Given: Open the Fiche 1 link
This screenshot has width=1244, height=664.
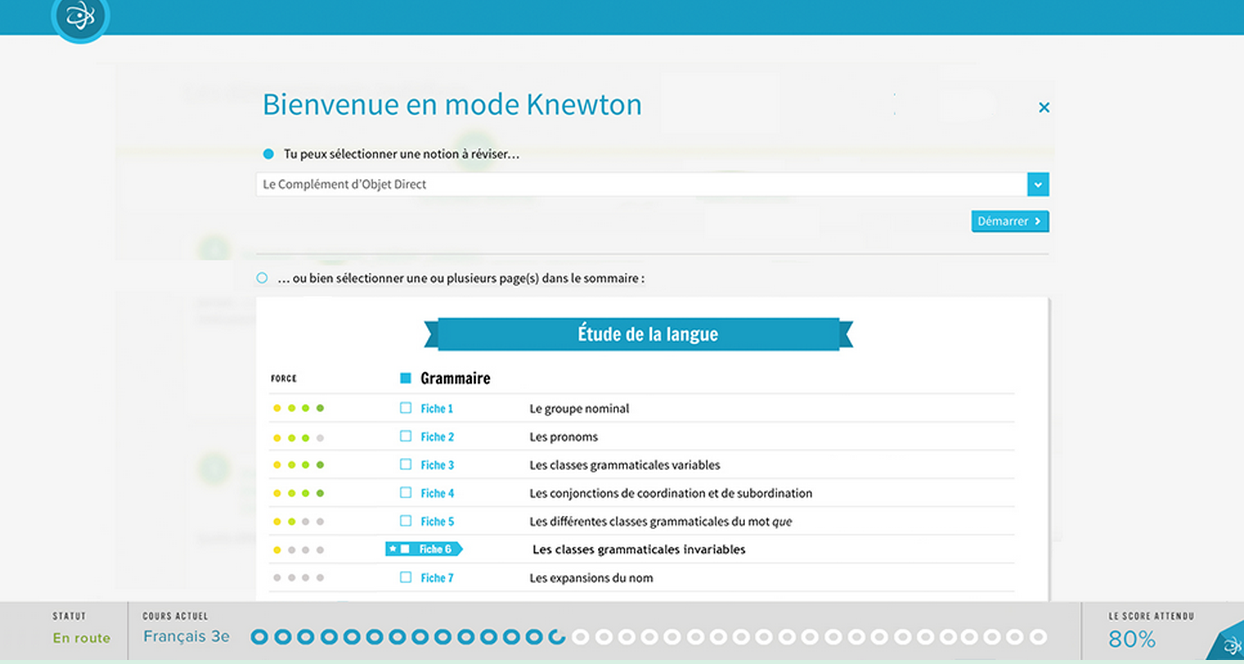Looking at the screenshot, I should coord(437,409).
